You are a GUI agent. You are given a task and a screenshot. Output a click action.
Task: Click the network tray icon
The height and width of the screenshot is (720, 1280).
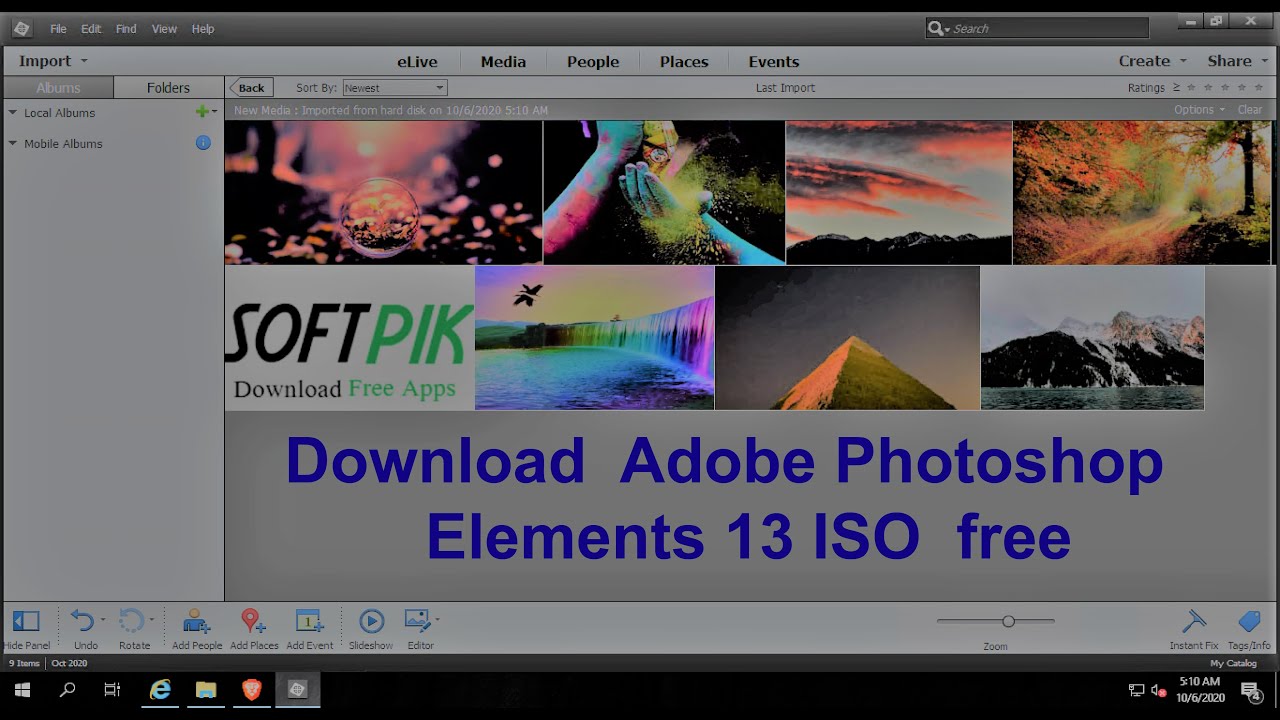pyautogui.click(x=1136, y=690)
